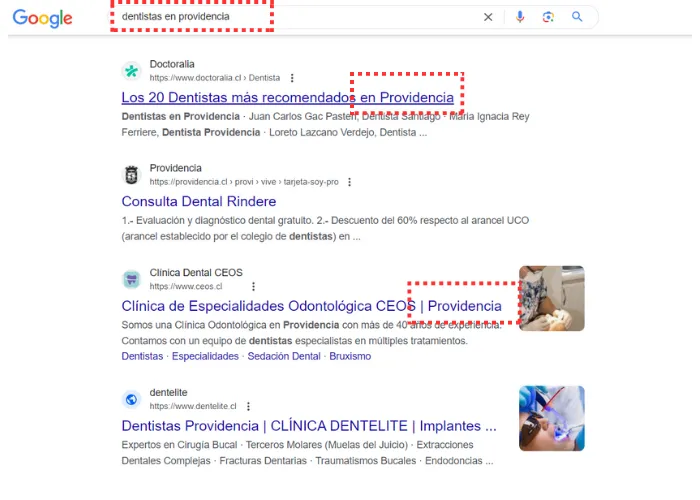Image resolution: width=700 pixels, height=500 pixels.
Task: Click into the search box text field
Action: coord(295,17)
